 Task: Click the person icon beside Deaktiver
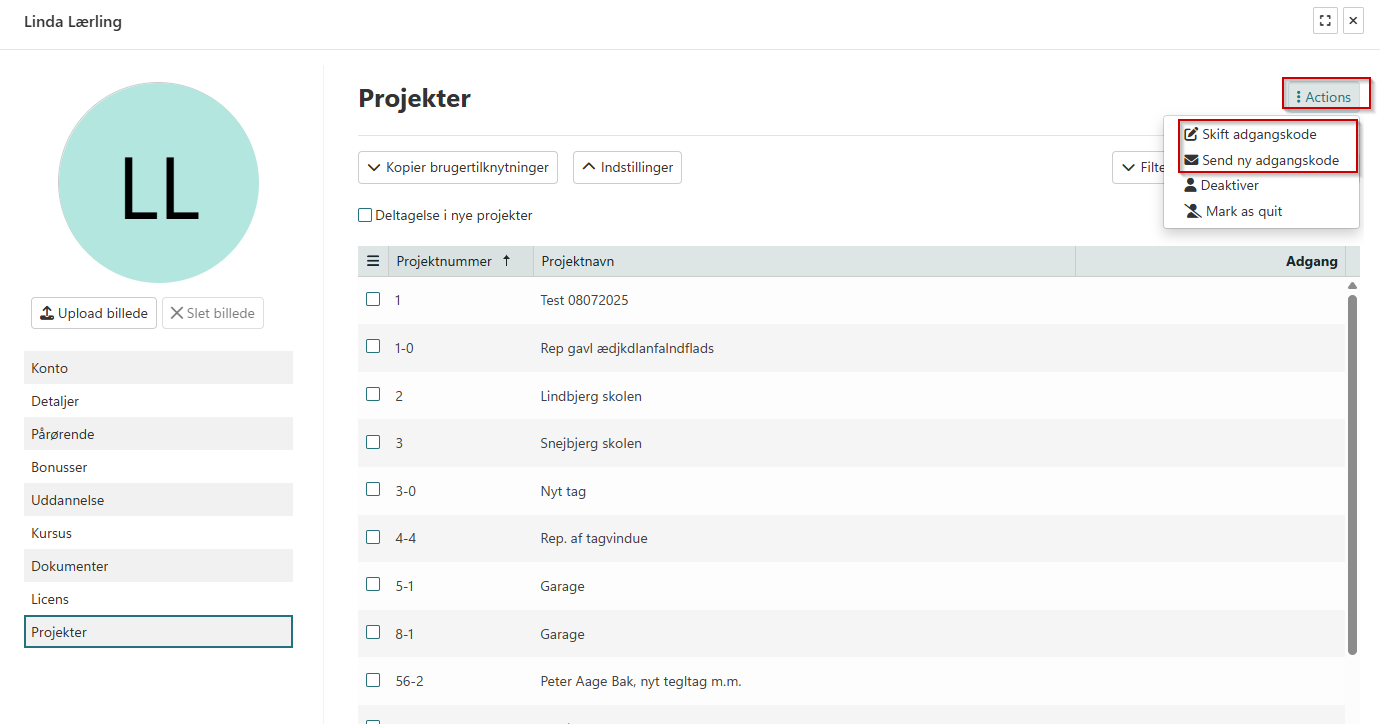click(1191, 185)
